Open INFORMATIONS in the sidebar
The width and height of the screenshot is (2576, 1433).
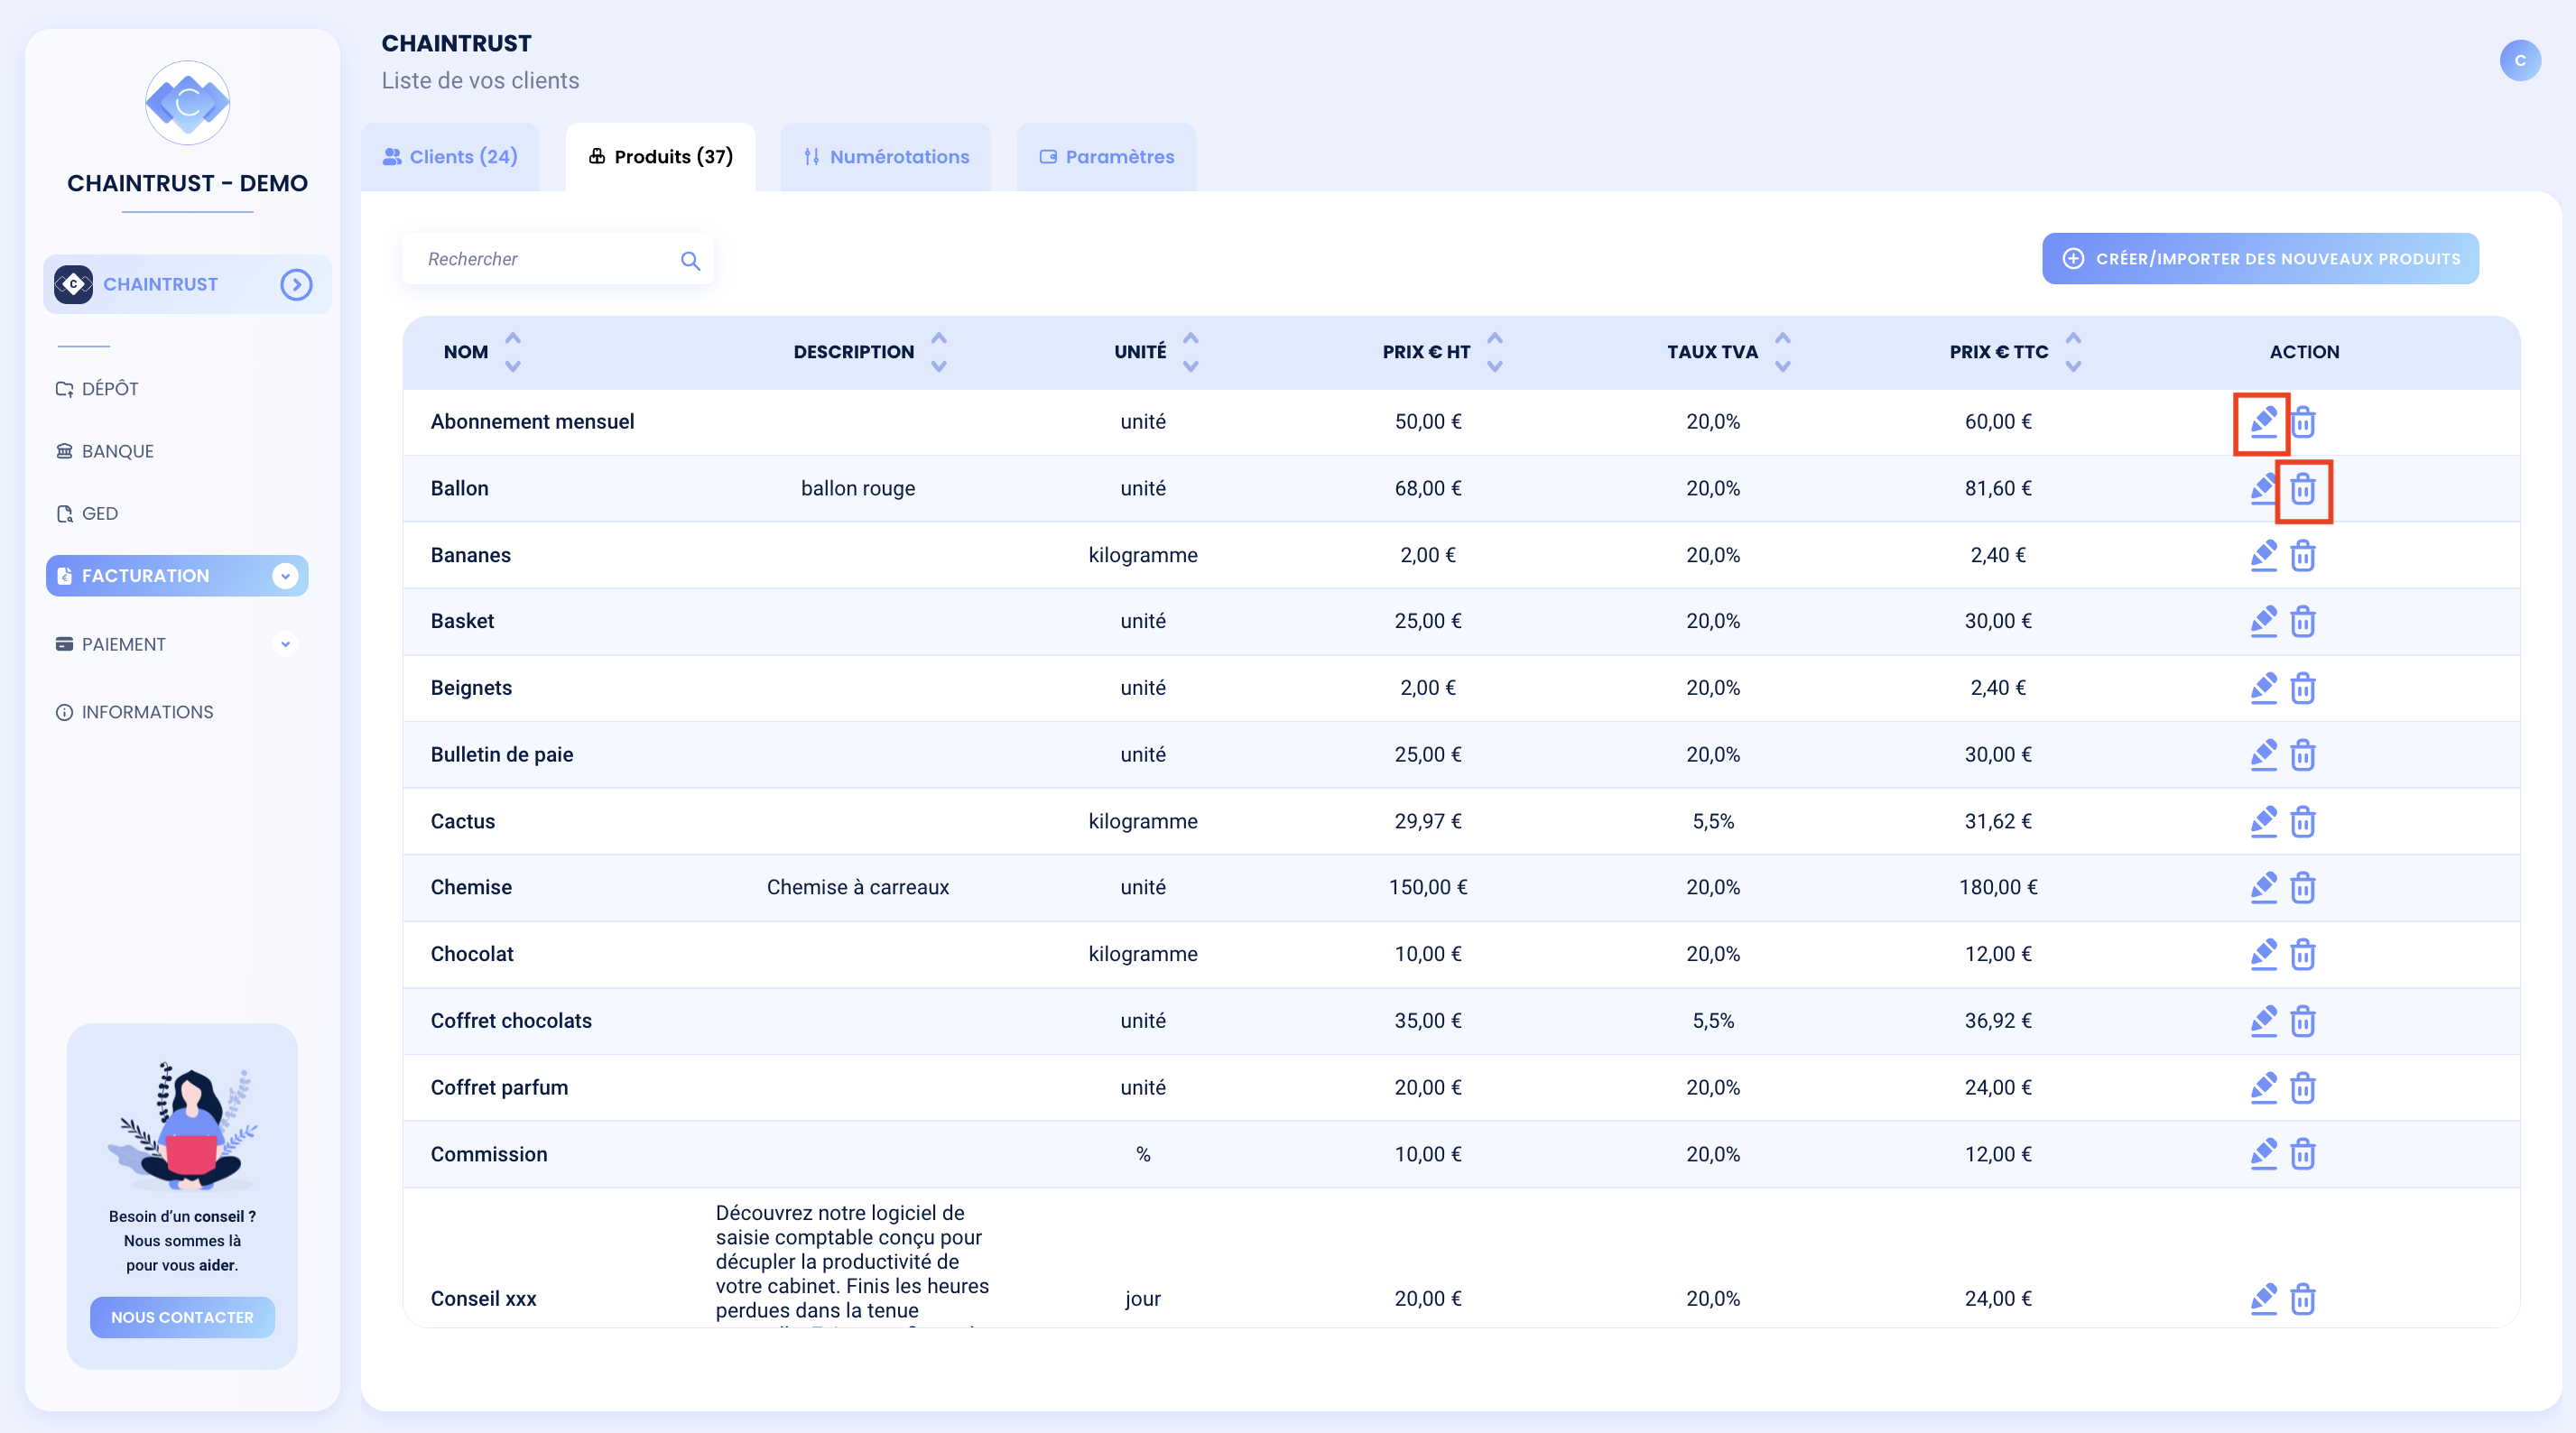[x=135, y=712]
